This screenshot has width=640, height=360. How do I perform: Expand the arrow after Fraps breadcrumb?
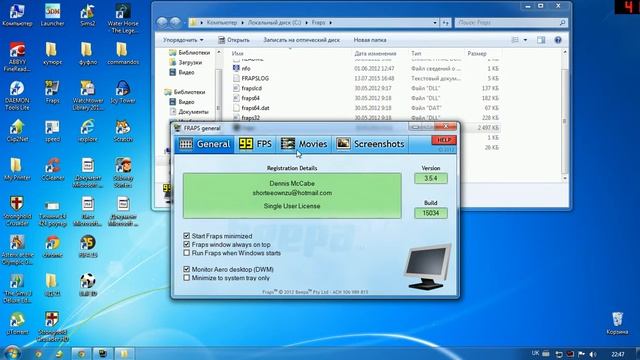click(x=330, y=23)
